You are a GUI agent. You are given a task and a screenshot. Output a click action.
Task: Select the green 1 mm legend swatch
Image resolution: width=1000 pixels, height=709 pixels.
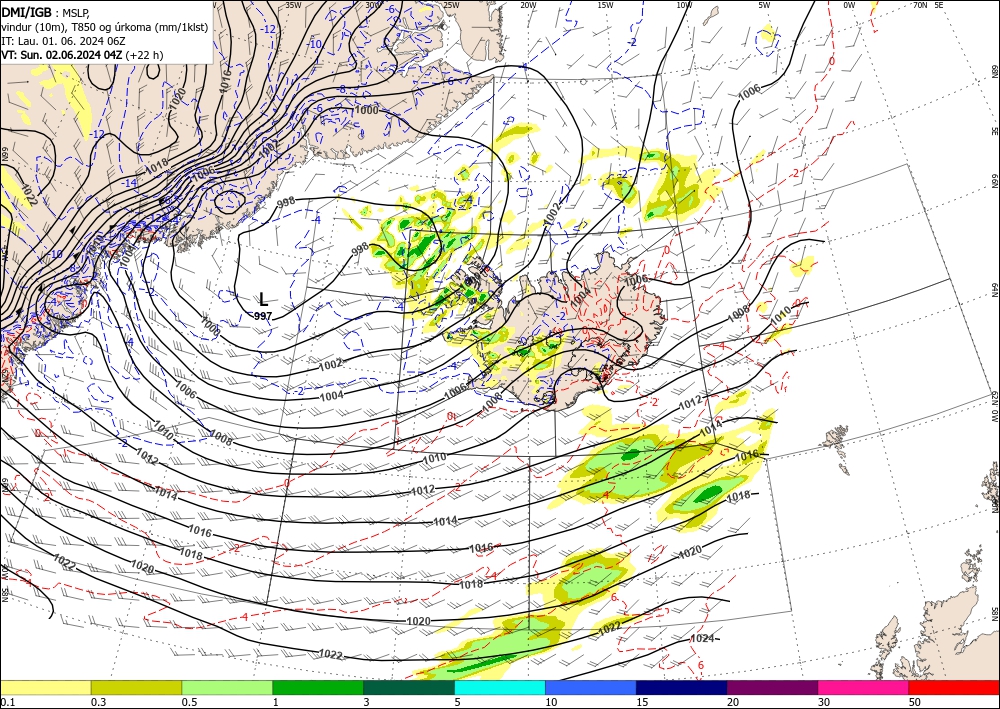point(318,687)
